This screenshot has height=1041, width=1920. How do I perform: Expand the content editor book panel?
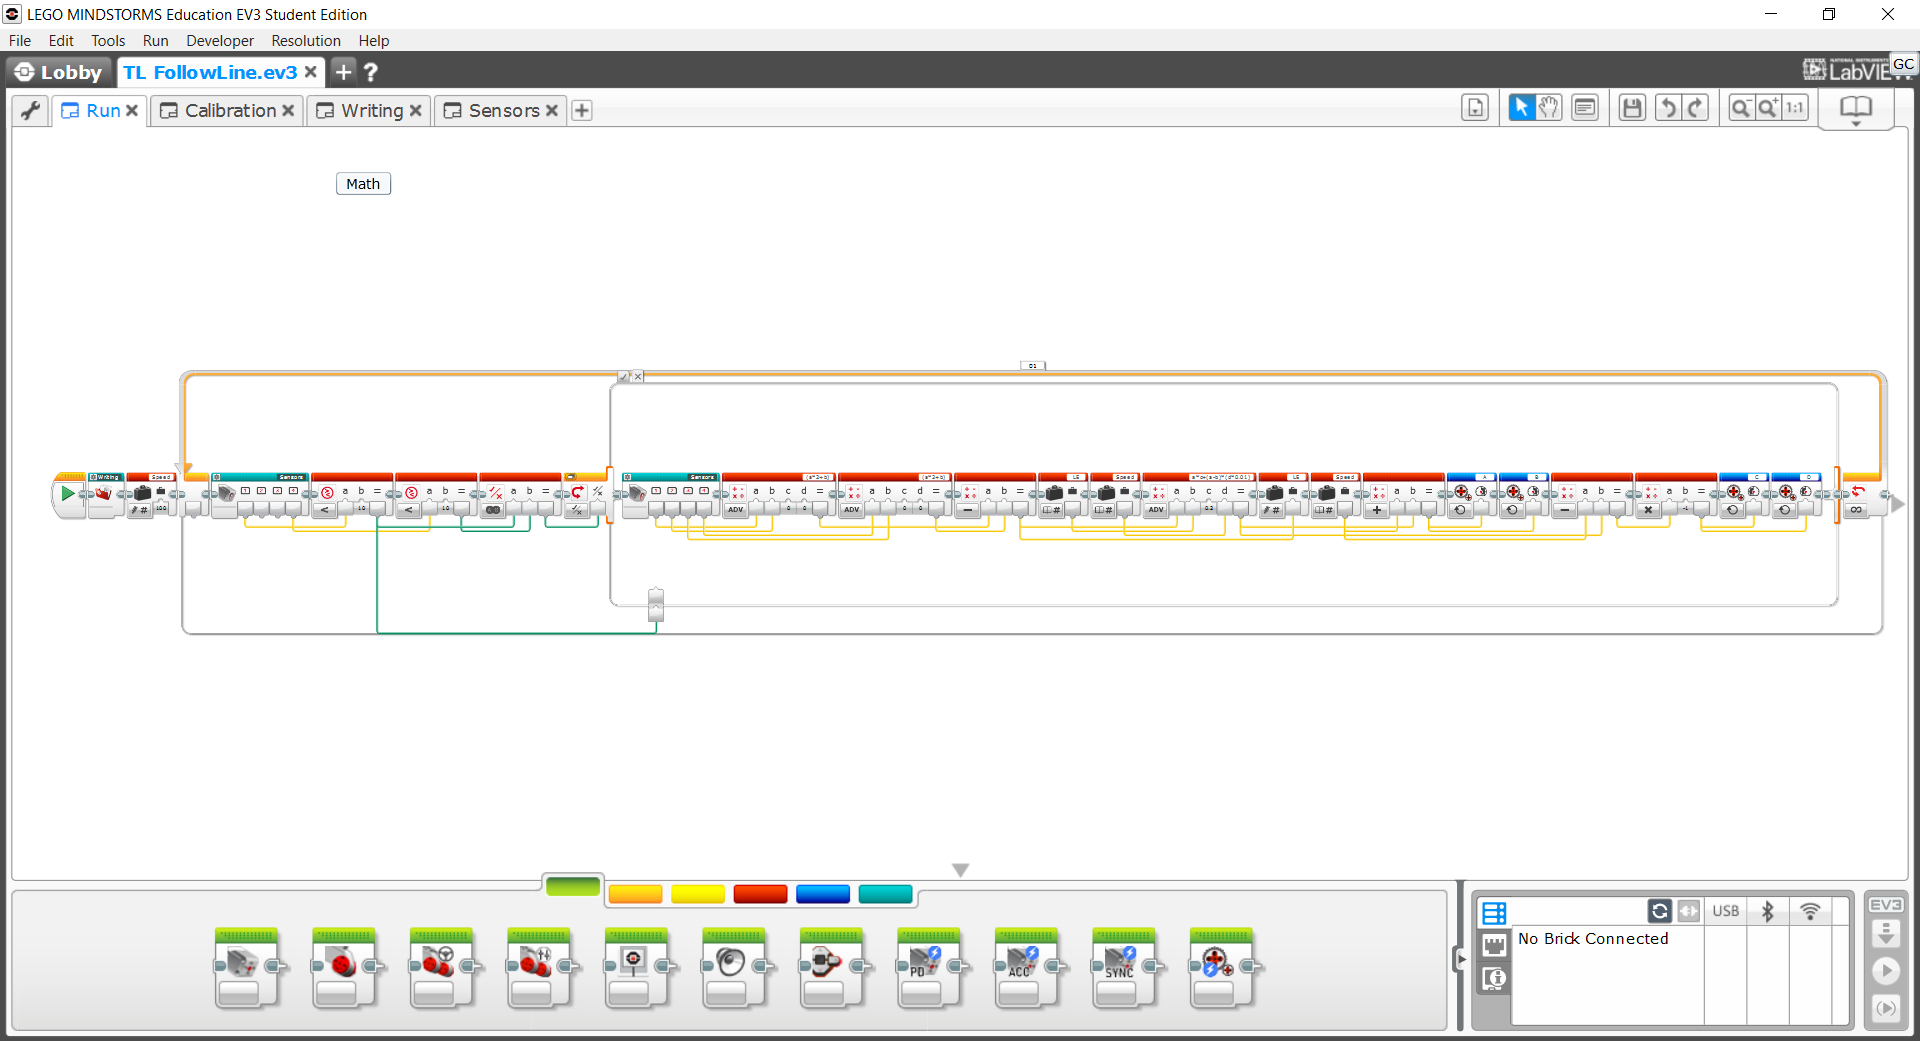1856,109
